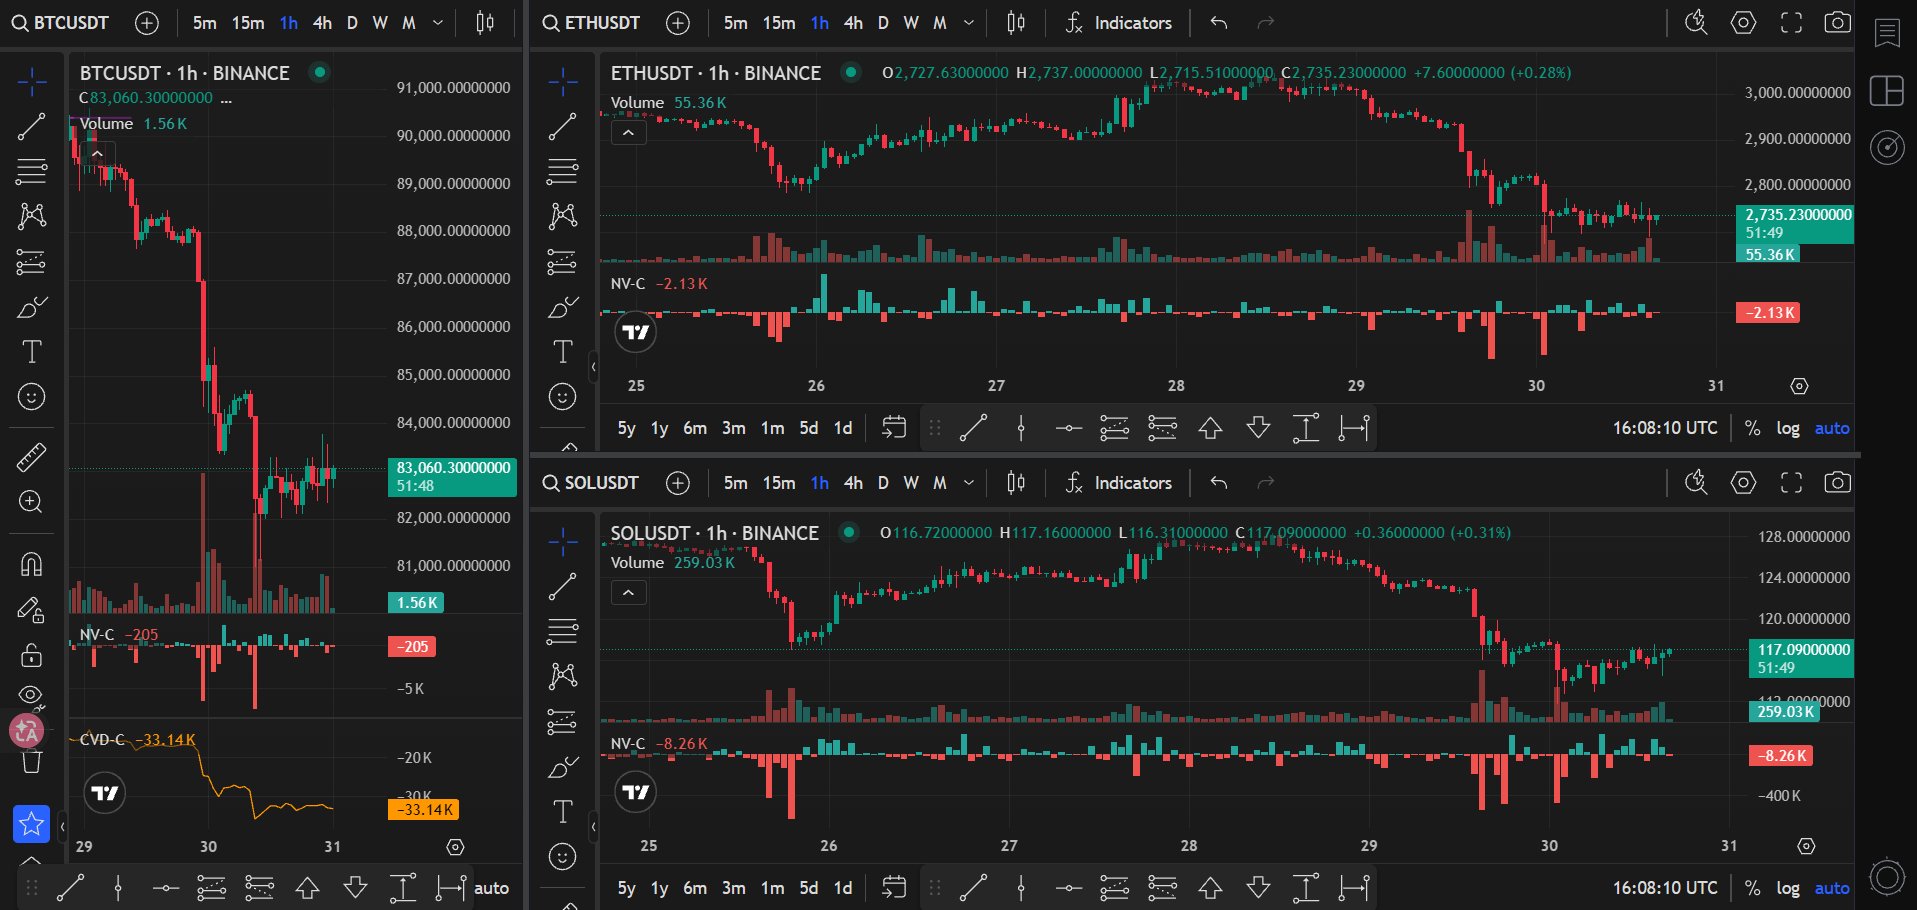Open the emoji icons tool in BTCUSDT chart's left toolbar
Image resolution: width=1917 pixels, height=910 pixels.
tap(32, 397)
